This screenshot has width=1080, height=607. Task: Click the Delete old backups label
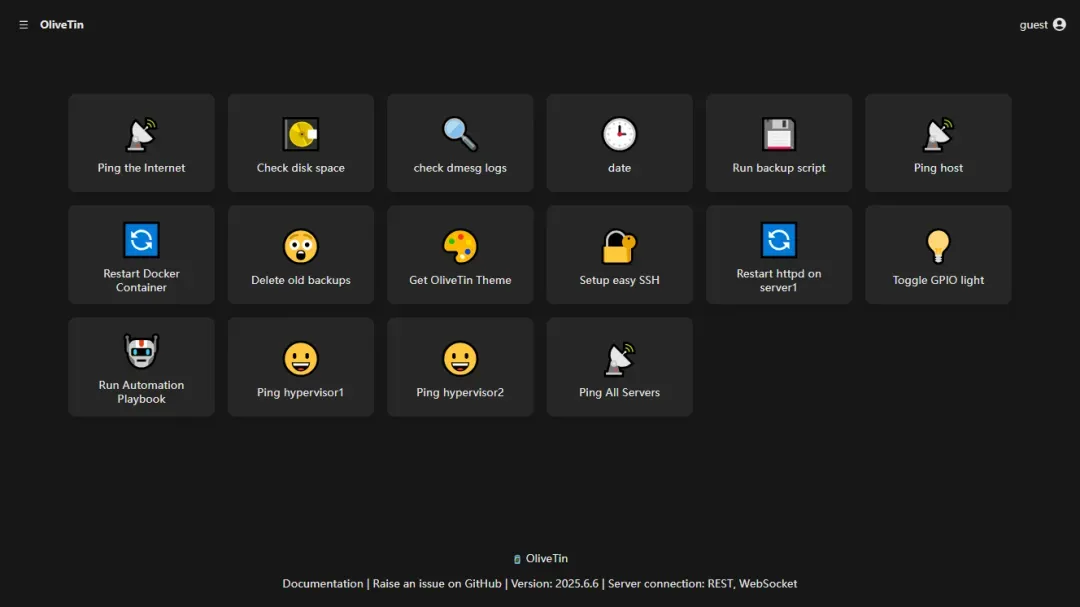coord(301,280)
